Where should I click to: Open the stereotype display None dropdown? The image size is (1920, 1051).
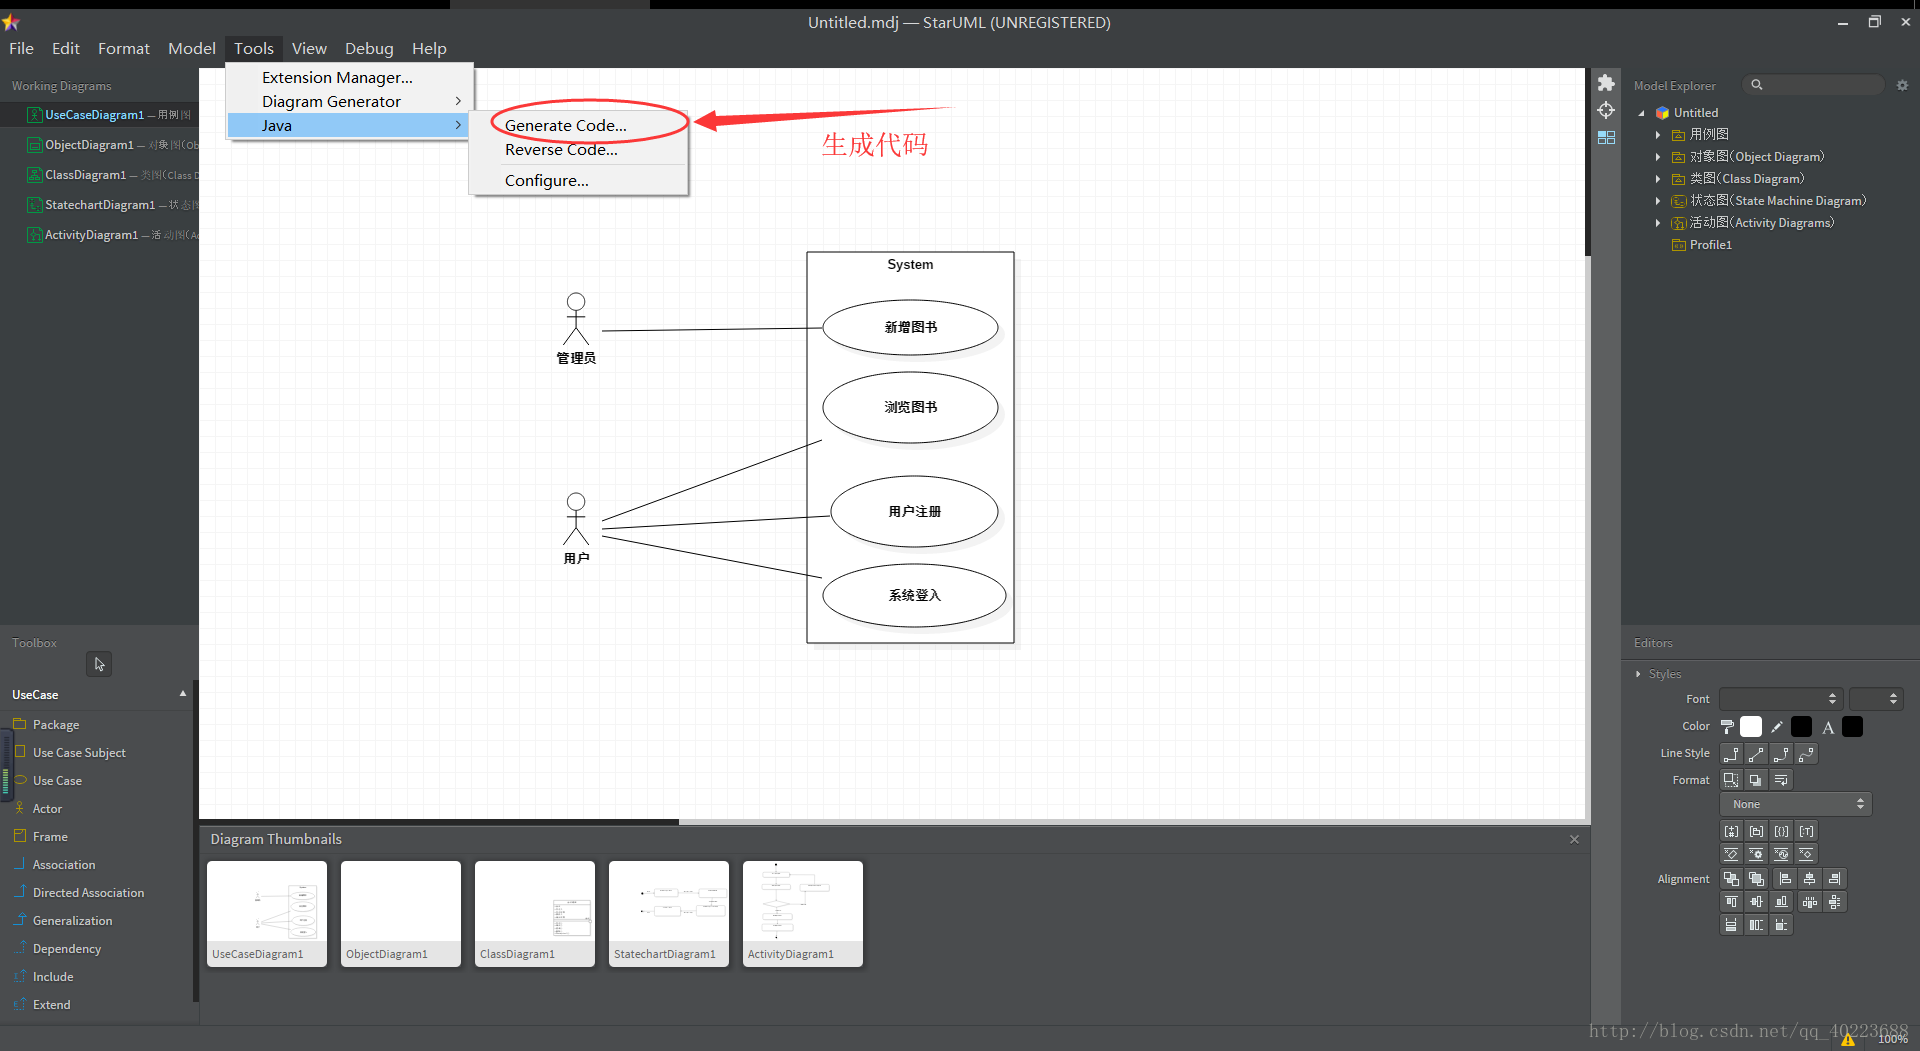click(x=1795, y=804)
